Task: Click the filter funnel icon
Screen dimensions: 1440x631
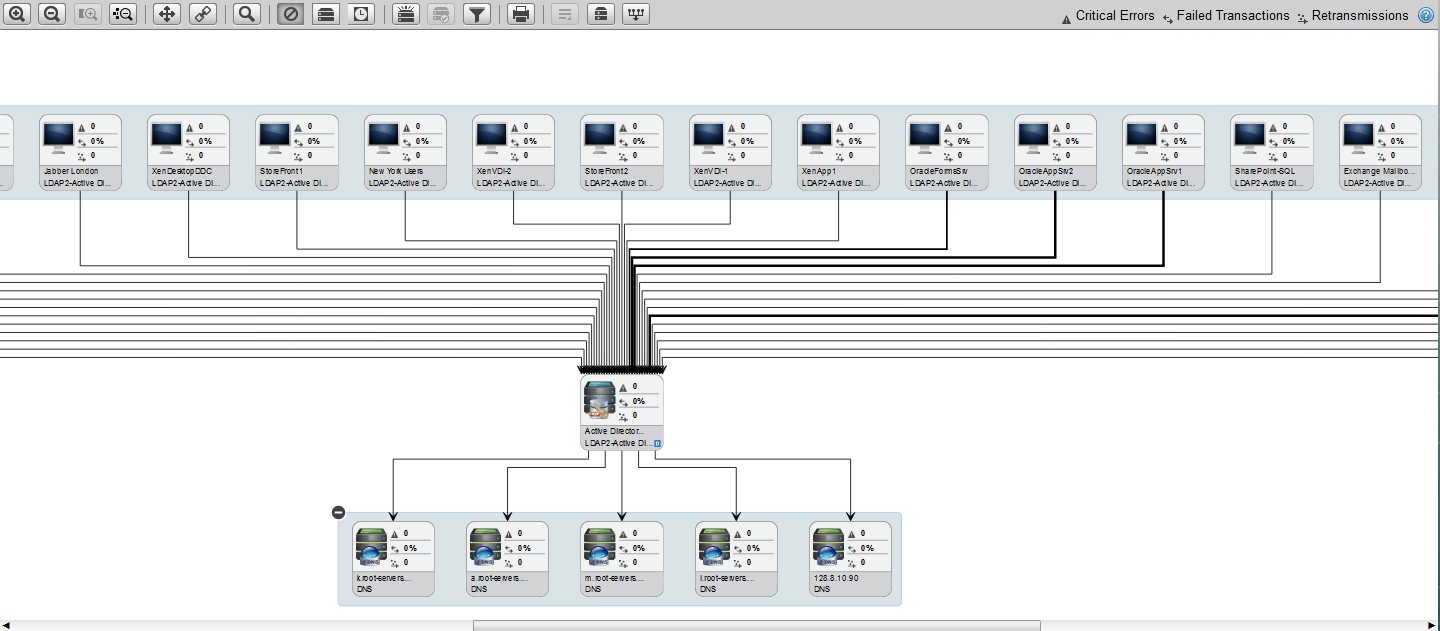Action: tap(477, 14)
